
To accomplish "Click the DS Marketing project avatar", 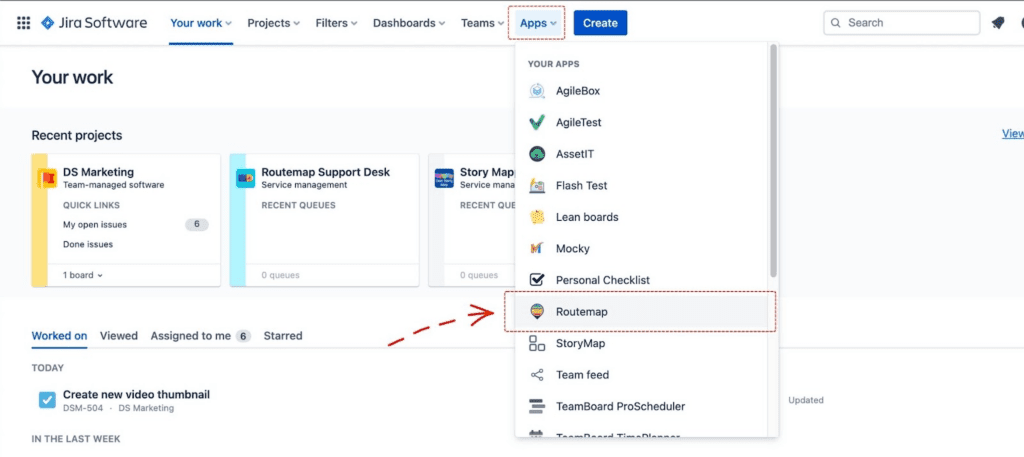I will pos(47,178).
